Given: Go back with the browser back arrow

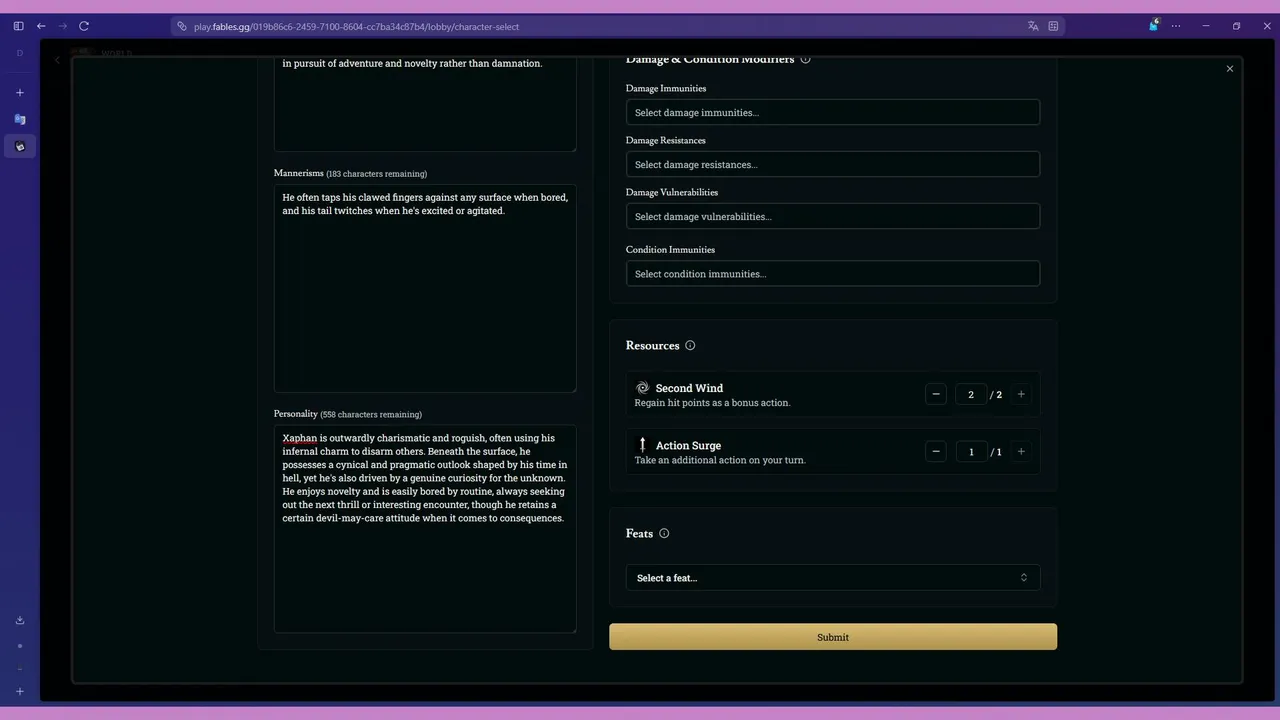Looking at the screenshot, I should 41,26.
